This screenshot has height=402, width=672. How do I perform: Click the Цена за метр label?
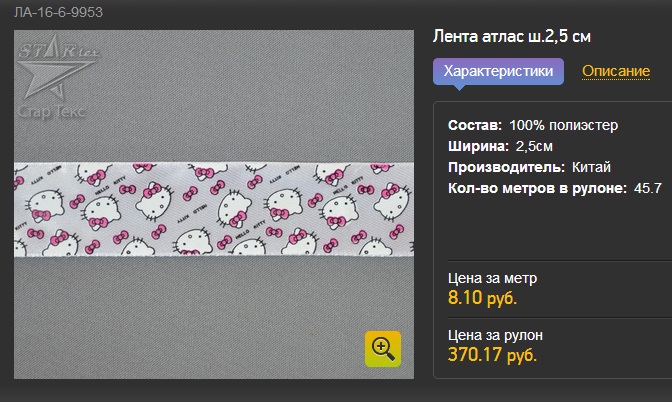click(492, 279)
